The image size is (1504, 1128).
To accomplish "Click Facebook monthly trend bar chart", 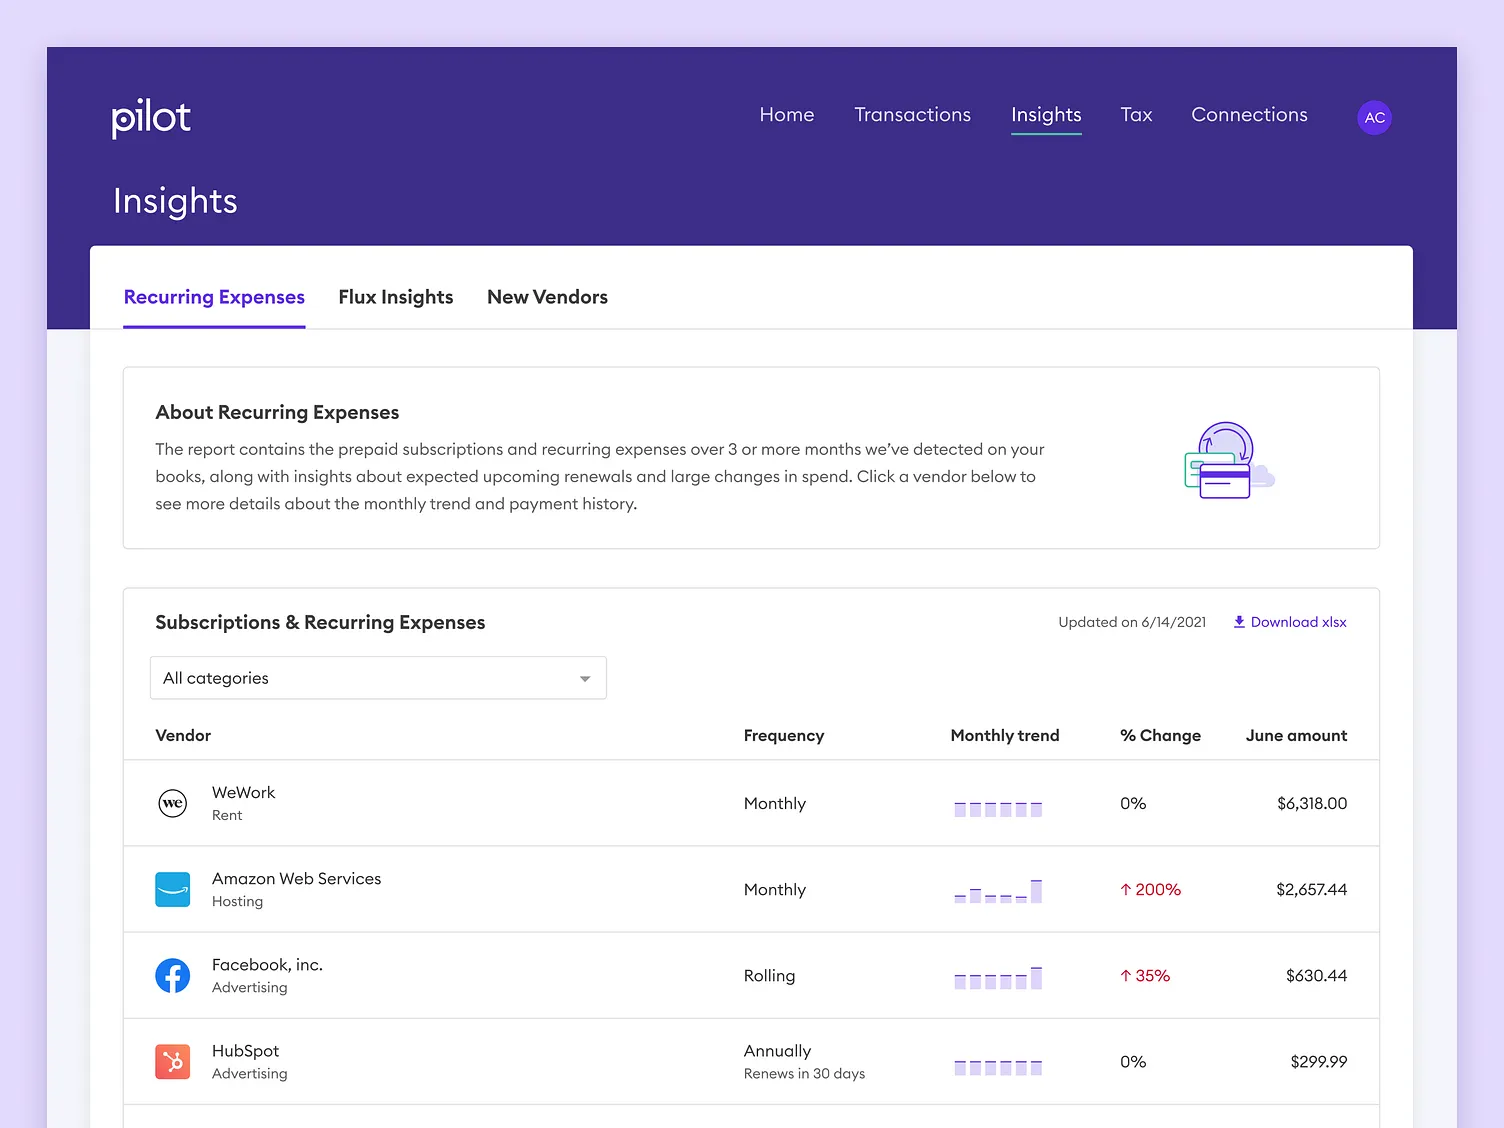I will (x=998, y=977).
